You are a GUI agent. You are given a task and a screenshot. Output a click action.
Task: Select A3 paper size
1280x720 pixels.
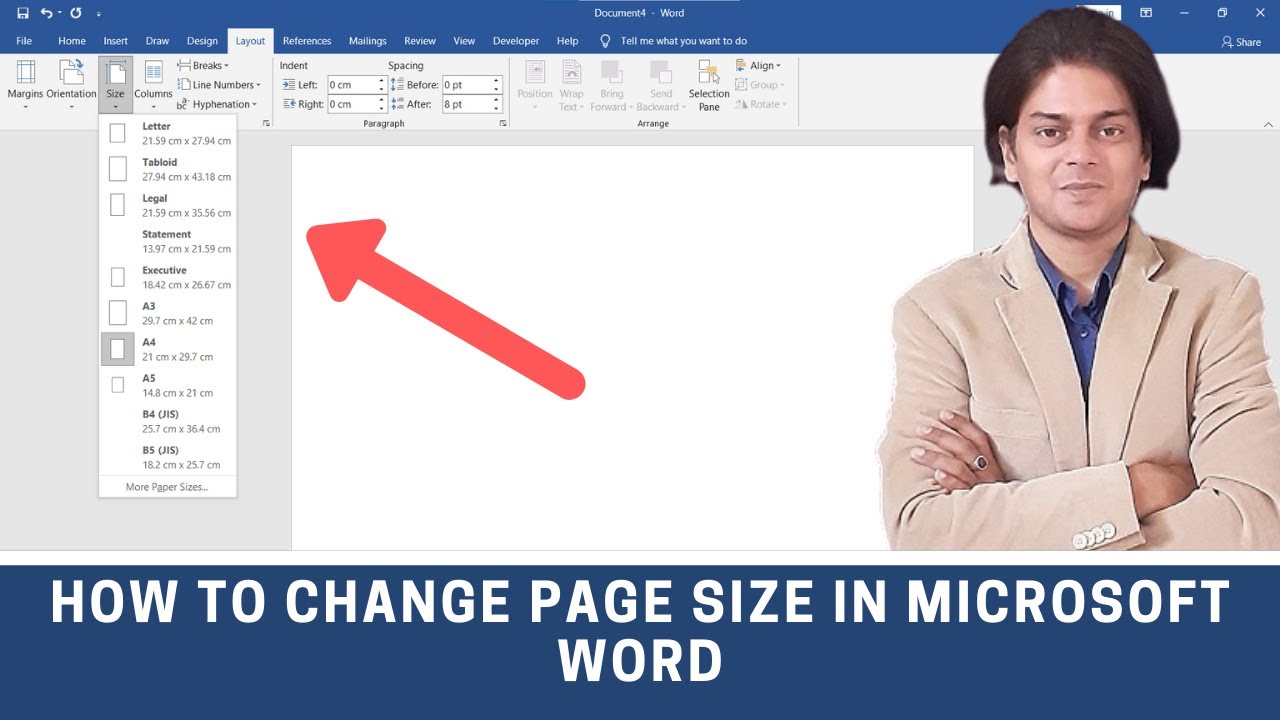(x=168, y=313)
